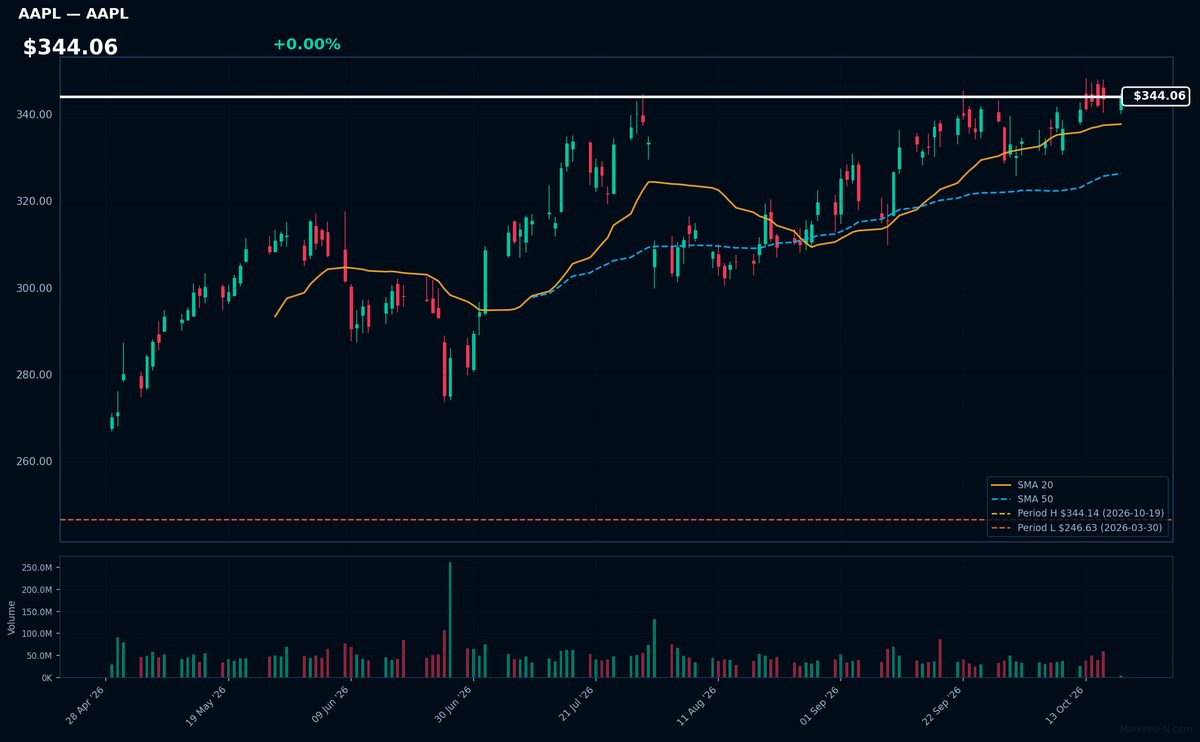
Task: Click the $344.06 price tag on the right edge
Action: (x=1155, y=96)
